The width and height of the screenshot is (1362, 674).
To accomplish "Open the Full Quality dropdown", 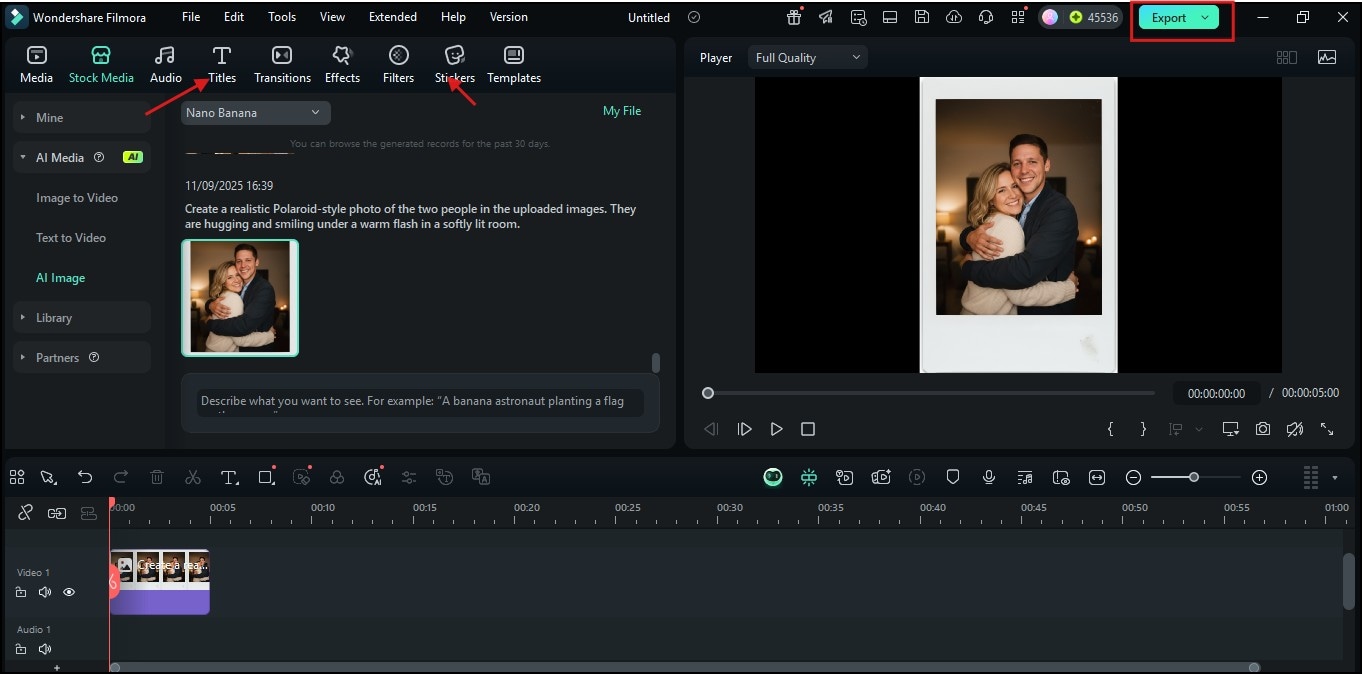I will click(x=807, y=57).
